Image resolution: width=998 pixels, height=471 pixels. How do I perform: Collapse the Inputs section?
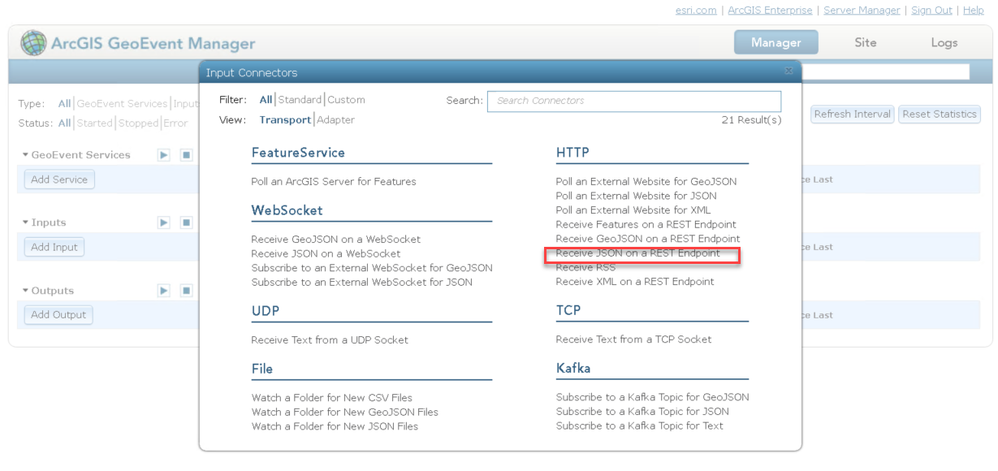click(x=26, y=222)
